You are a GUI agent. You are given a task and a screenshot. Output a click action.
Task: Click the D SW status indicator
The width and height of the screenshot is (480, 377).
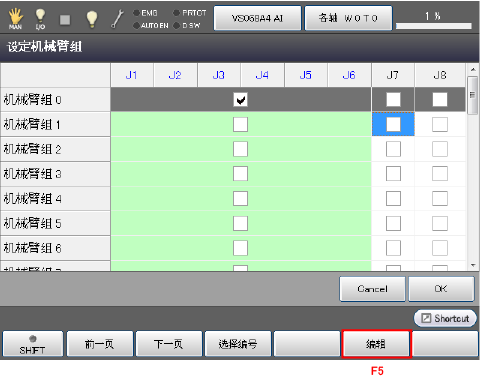coord(187,25)
